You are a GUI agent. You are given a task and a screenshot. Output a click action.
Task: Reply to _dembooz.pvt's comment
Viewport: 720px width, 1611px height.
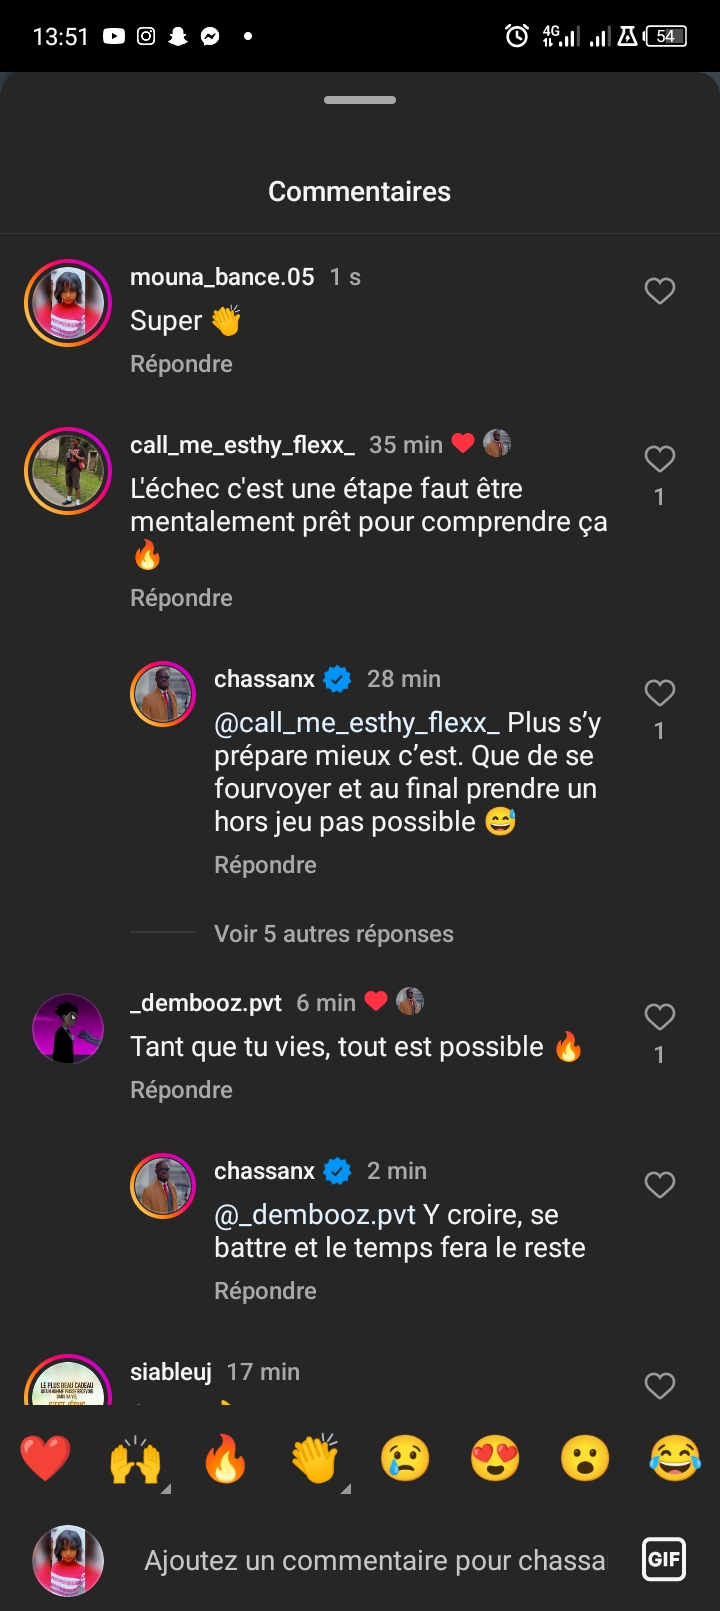[x=181, y=1090]
